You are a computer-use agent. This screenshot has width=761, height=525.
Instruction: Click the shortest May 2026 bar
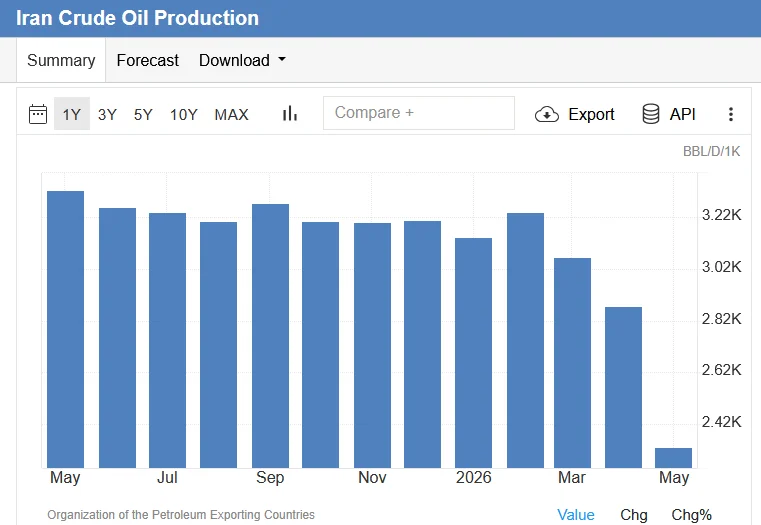(x=673, y=458)
